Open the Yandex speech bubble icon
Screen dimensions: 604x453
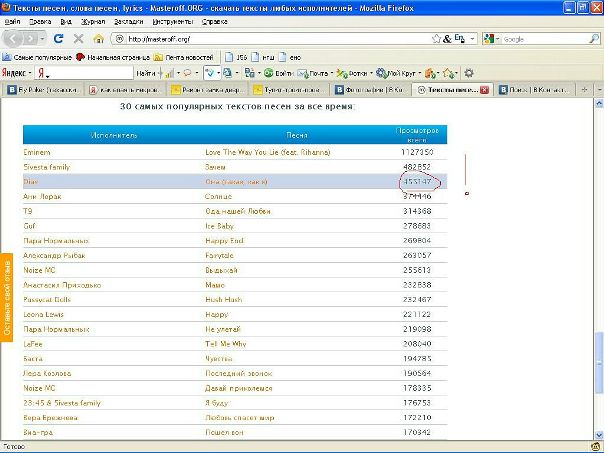point(188,73)
